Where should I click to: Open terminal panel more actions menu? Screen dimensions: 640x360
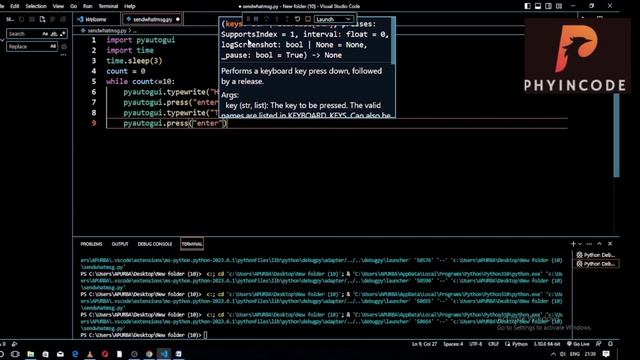(589, 244)
